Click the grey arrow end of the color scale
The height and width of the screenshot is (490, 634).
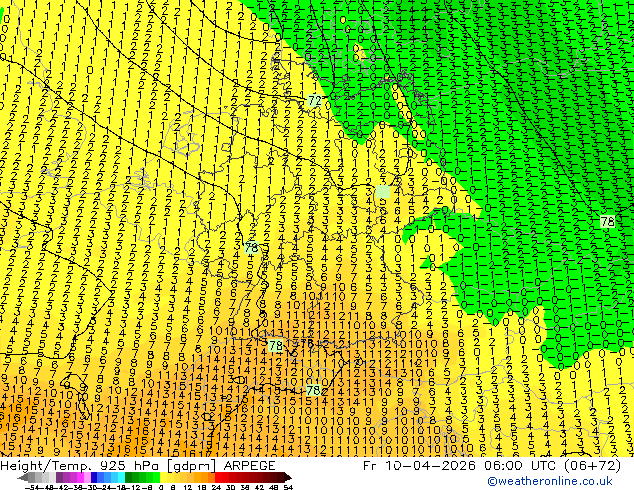(23, 477)
